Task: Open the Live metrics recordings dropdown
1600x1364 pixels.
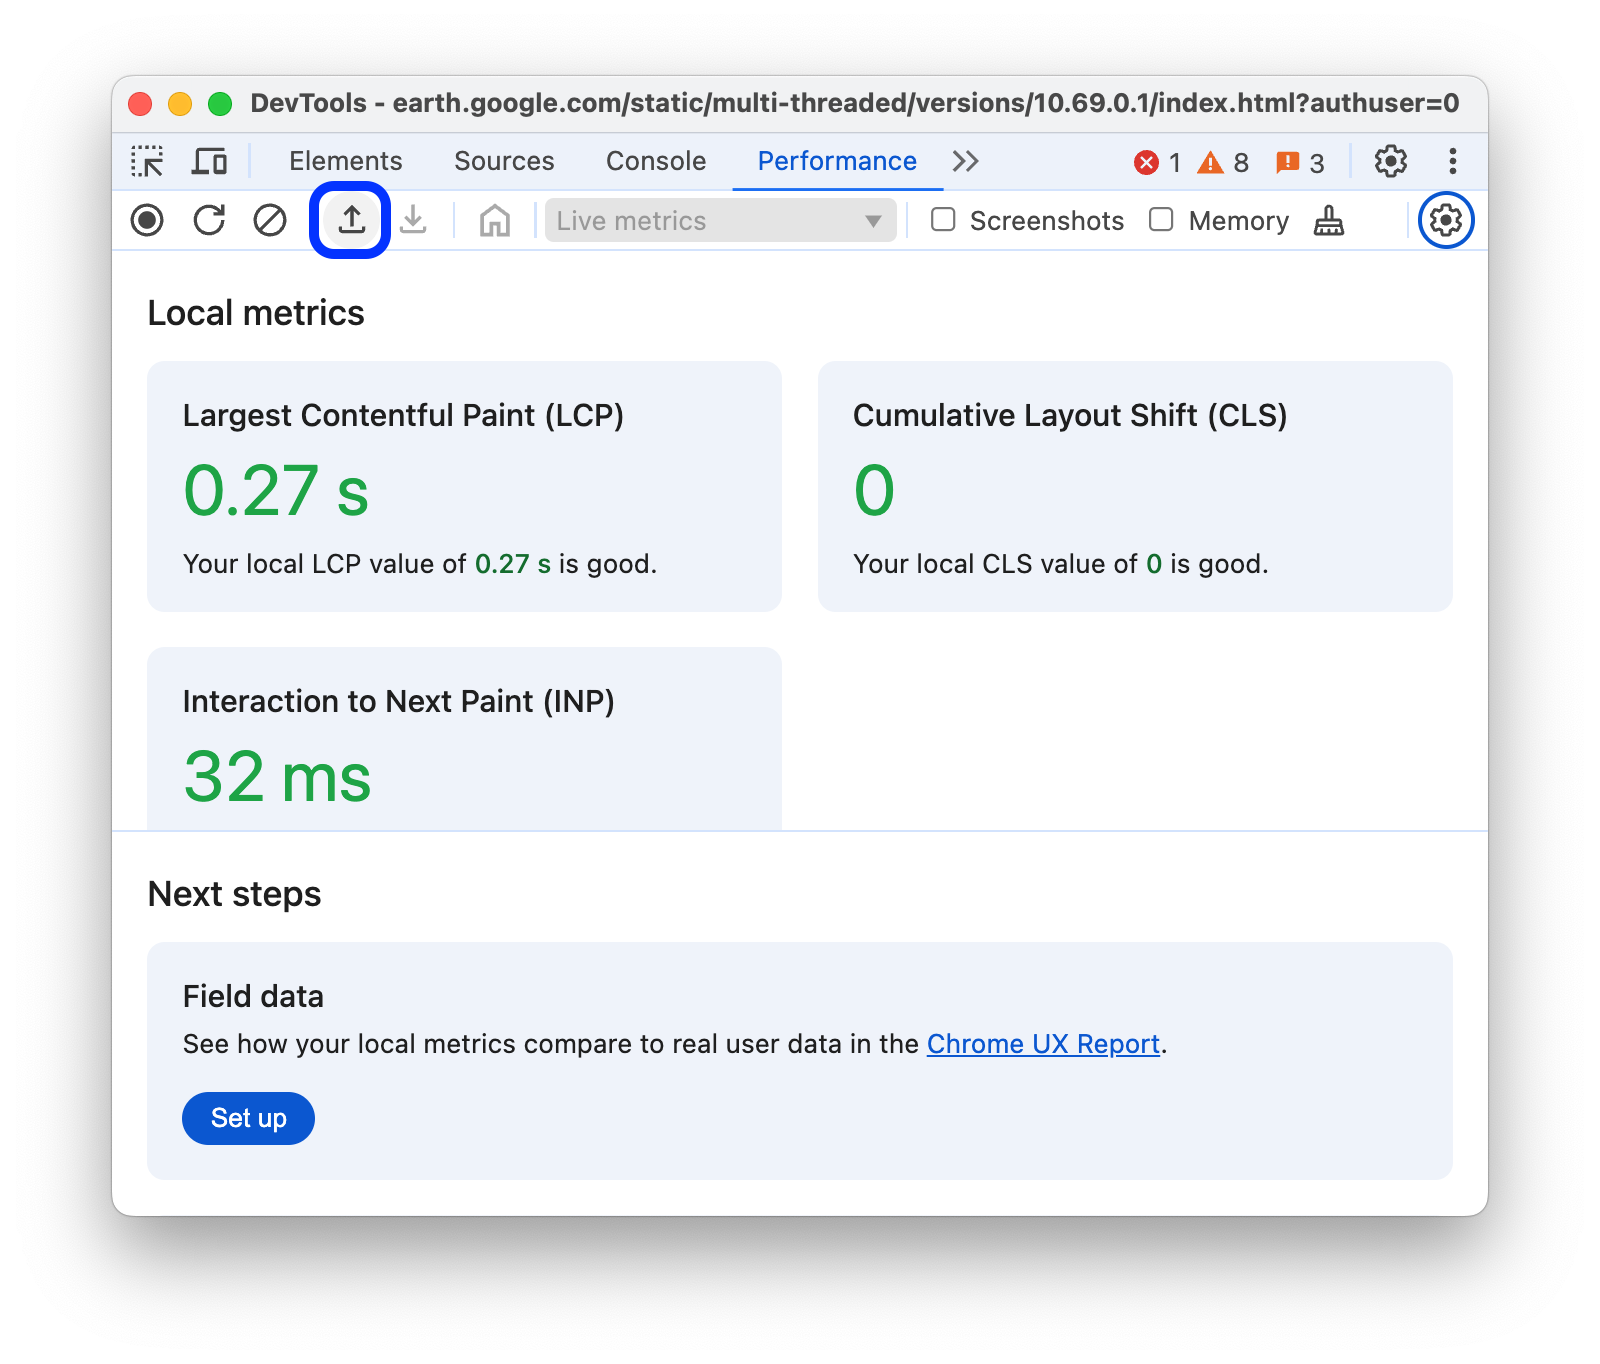Action: (872, 220)
